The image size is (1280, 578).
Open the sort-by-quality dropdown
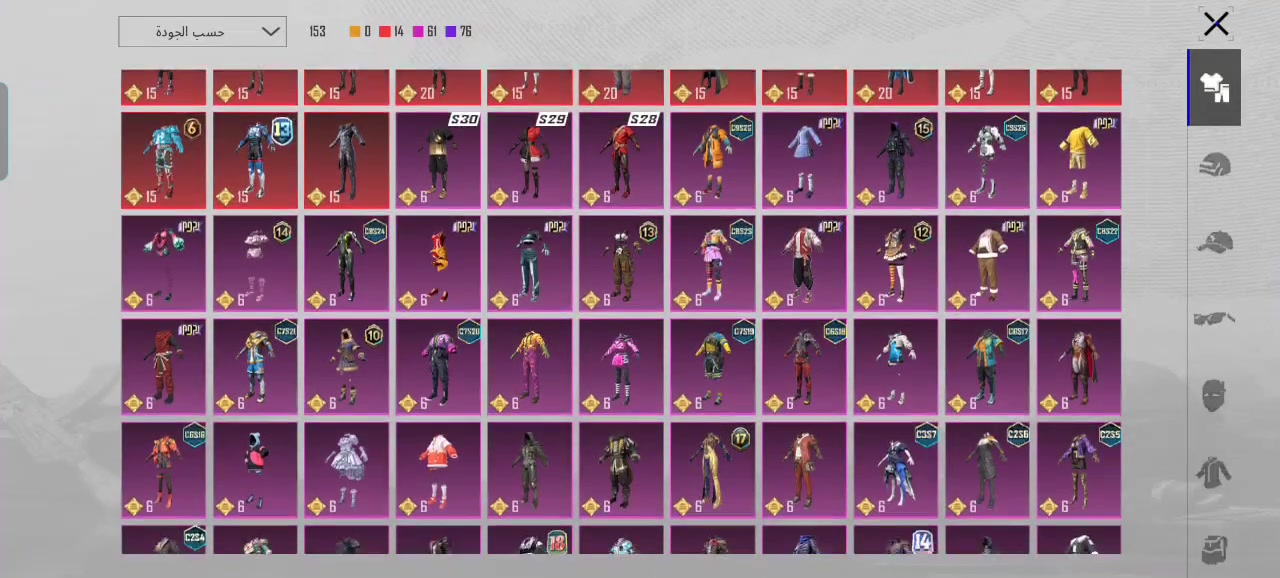[202, 32]
